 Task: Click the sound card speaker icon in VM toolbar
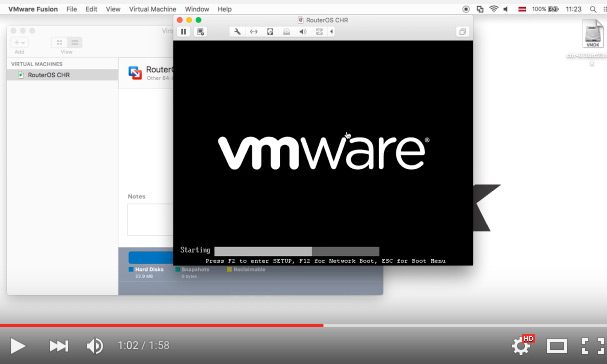point(303,32)
